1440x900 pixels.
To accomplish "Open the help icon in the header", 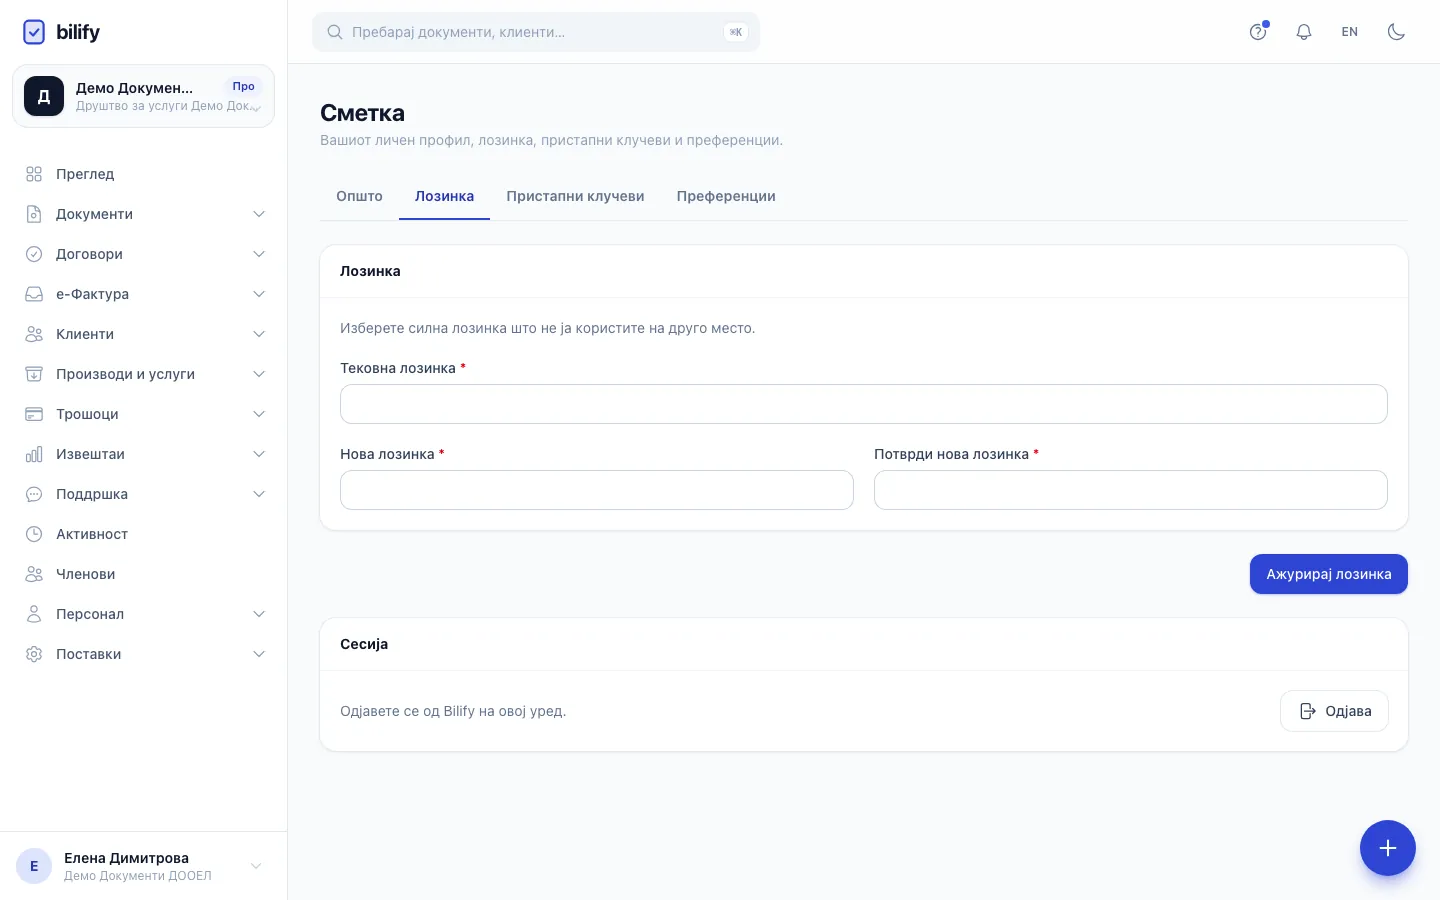I will click(x=1258, y=32).
